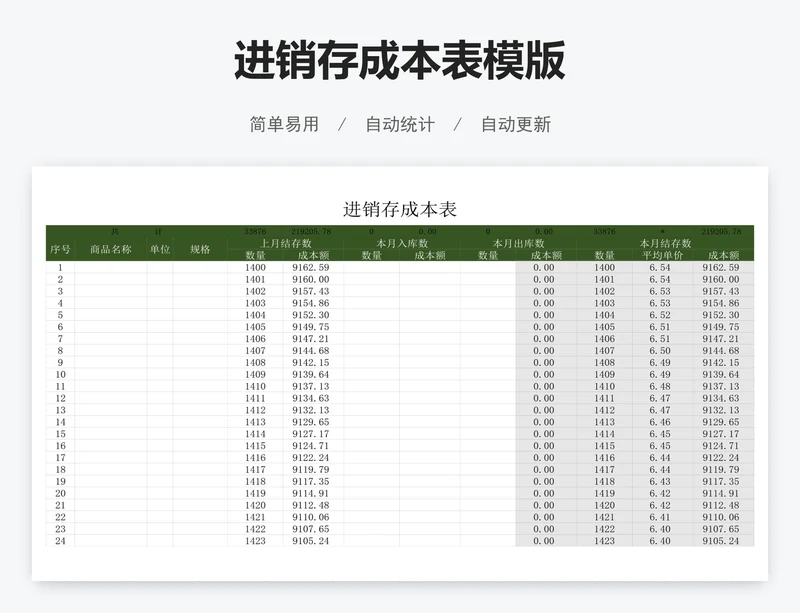Image resolution: width=800 pixels, height=613 pixels.
Task: Select 上月结存数 cost 9160.00 in row 2
Action: click(x=311, y=279)
